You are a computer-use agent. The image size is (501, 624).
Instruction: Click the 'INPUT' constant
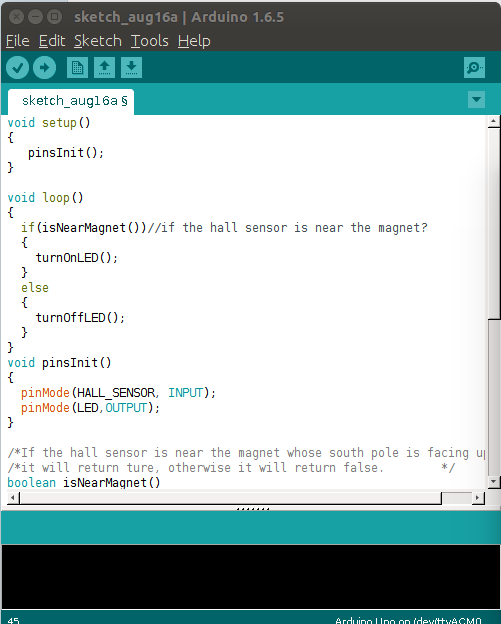(185, 393)
